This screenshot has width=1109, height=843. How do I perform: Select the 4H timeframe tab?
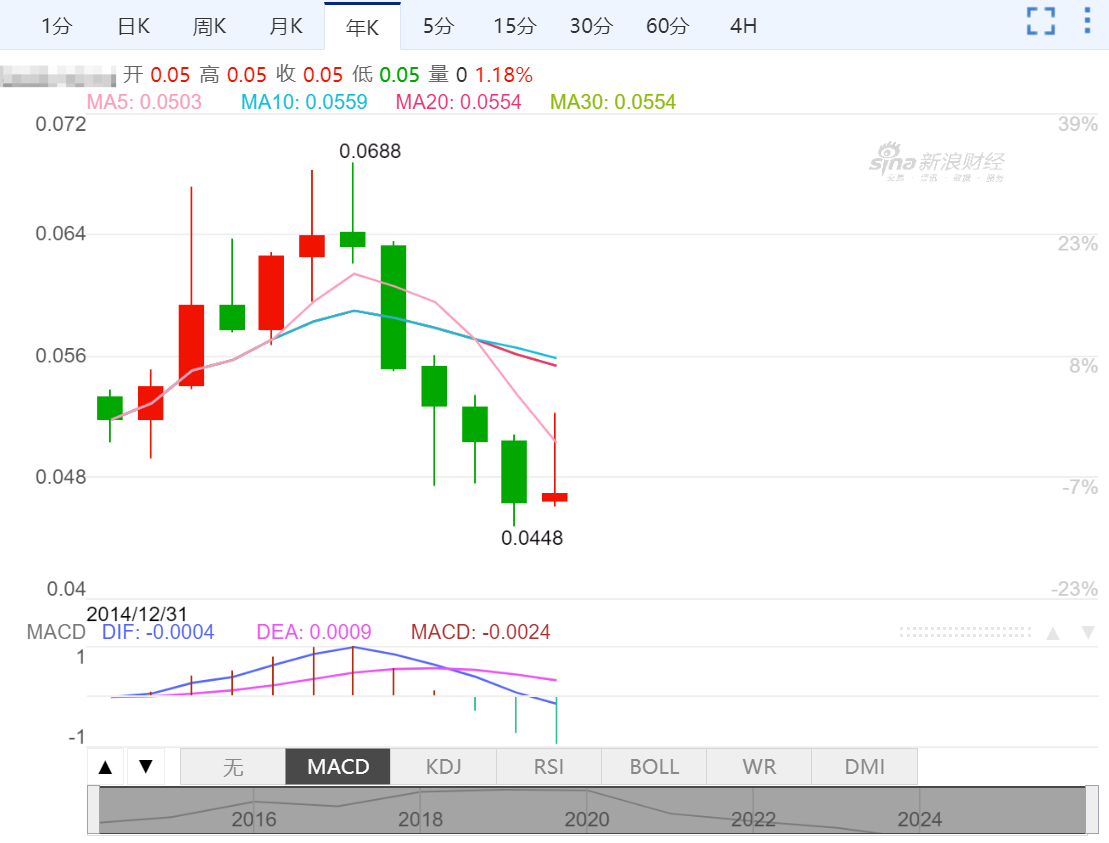point(743,27)
